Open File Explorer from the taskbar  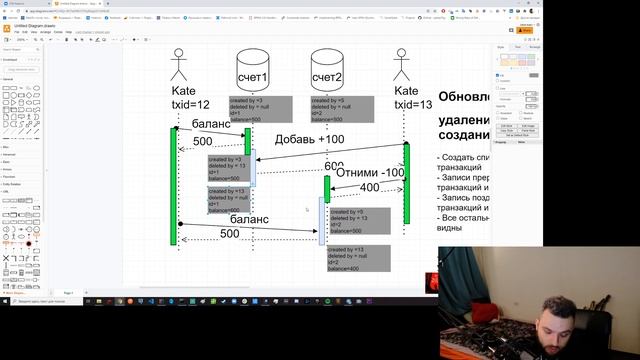tap(99, 301)
